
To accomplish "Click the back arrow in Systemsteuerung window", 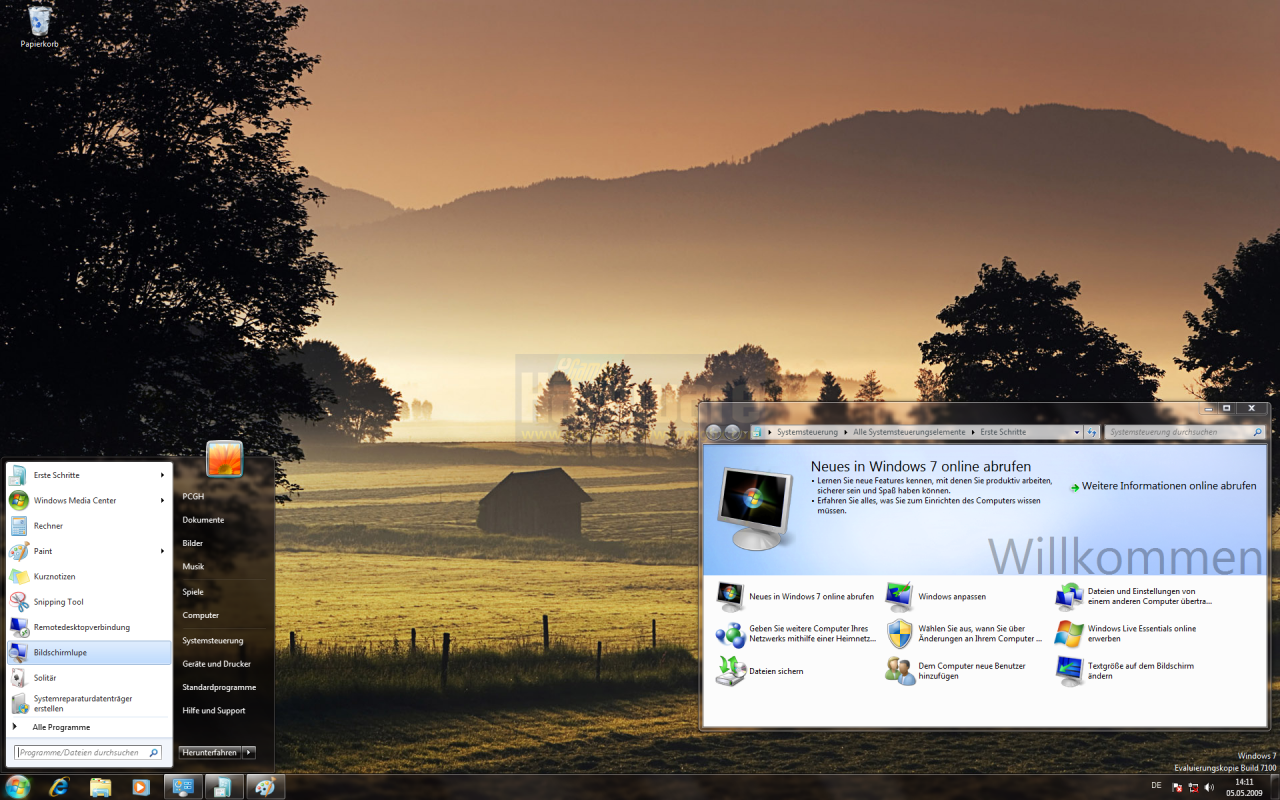I will (714, 432).
